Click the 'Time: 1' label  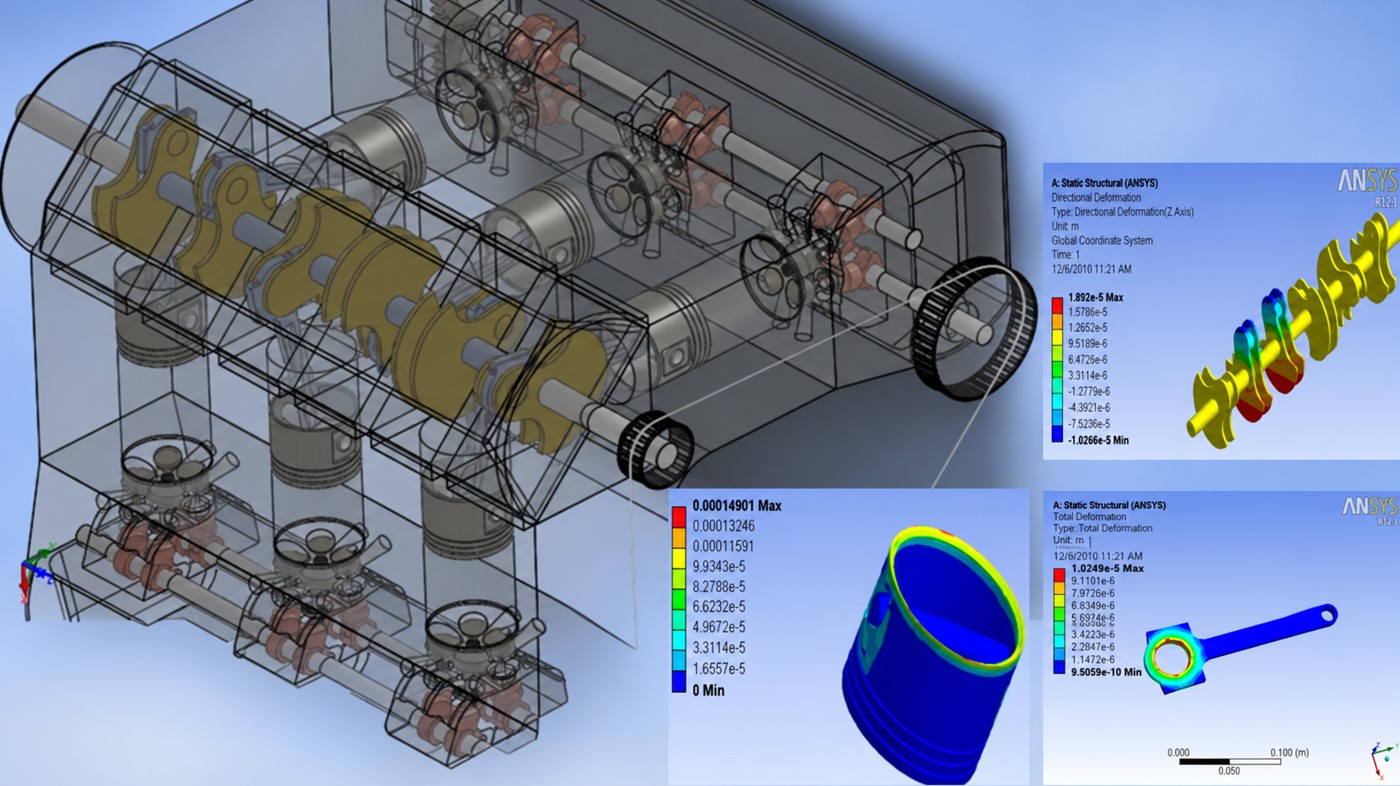(1067, 254)
